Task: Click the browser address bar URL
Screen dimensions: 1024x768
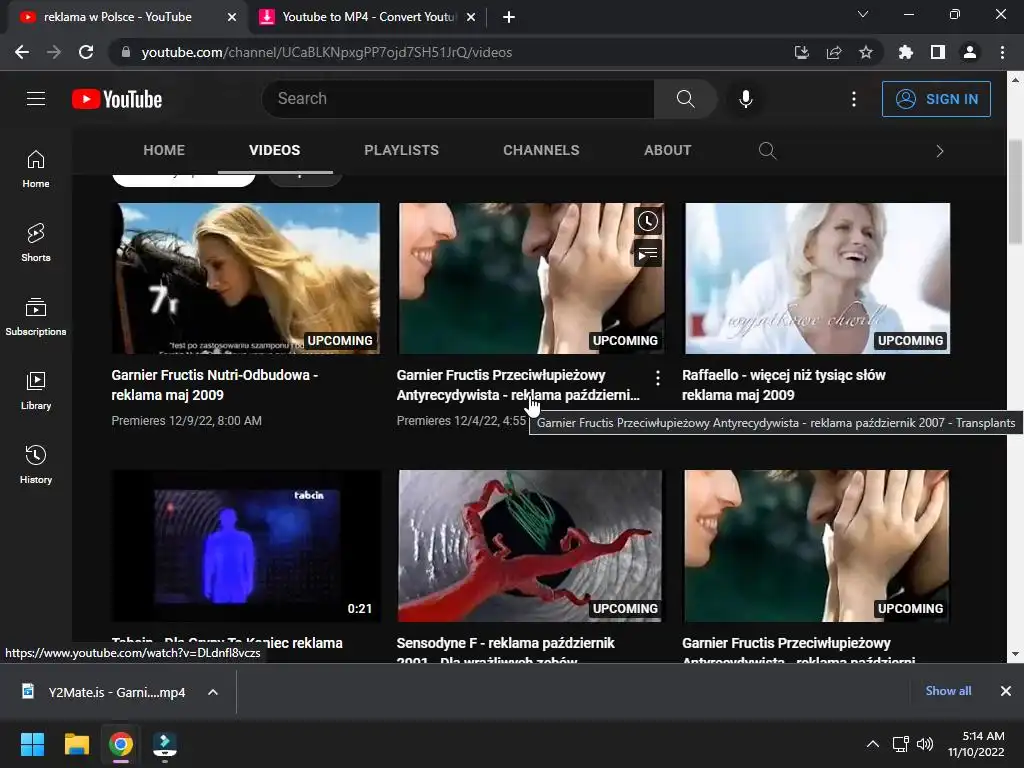Action: click(327, 52)
